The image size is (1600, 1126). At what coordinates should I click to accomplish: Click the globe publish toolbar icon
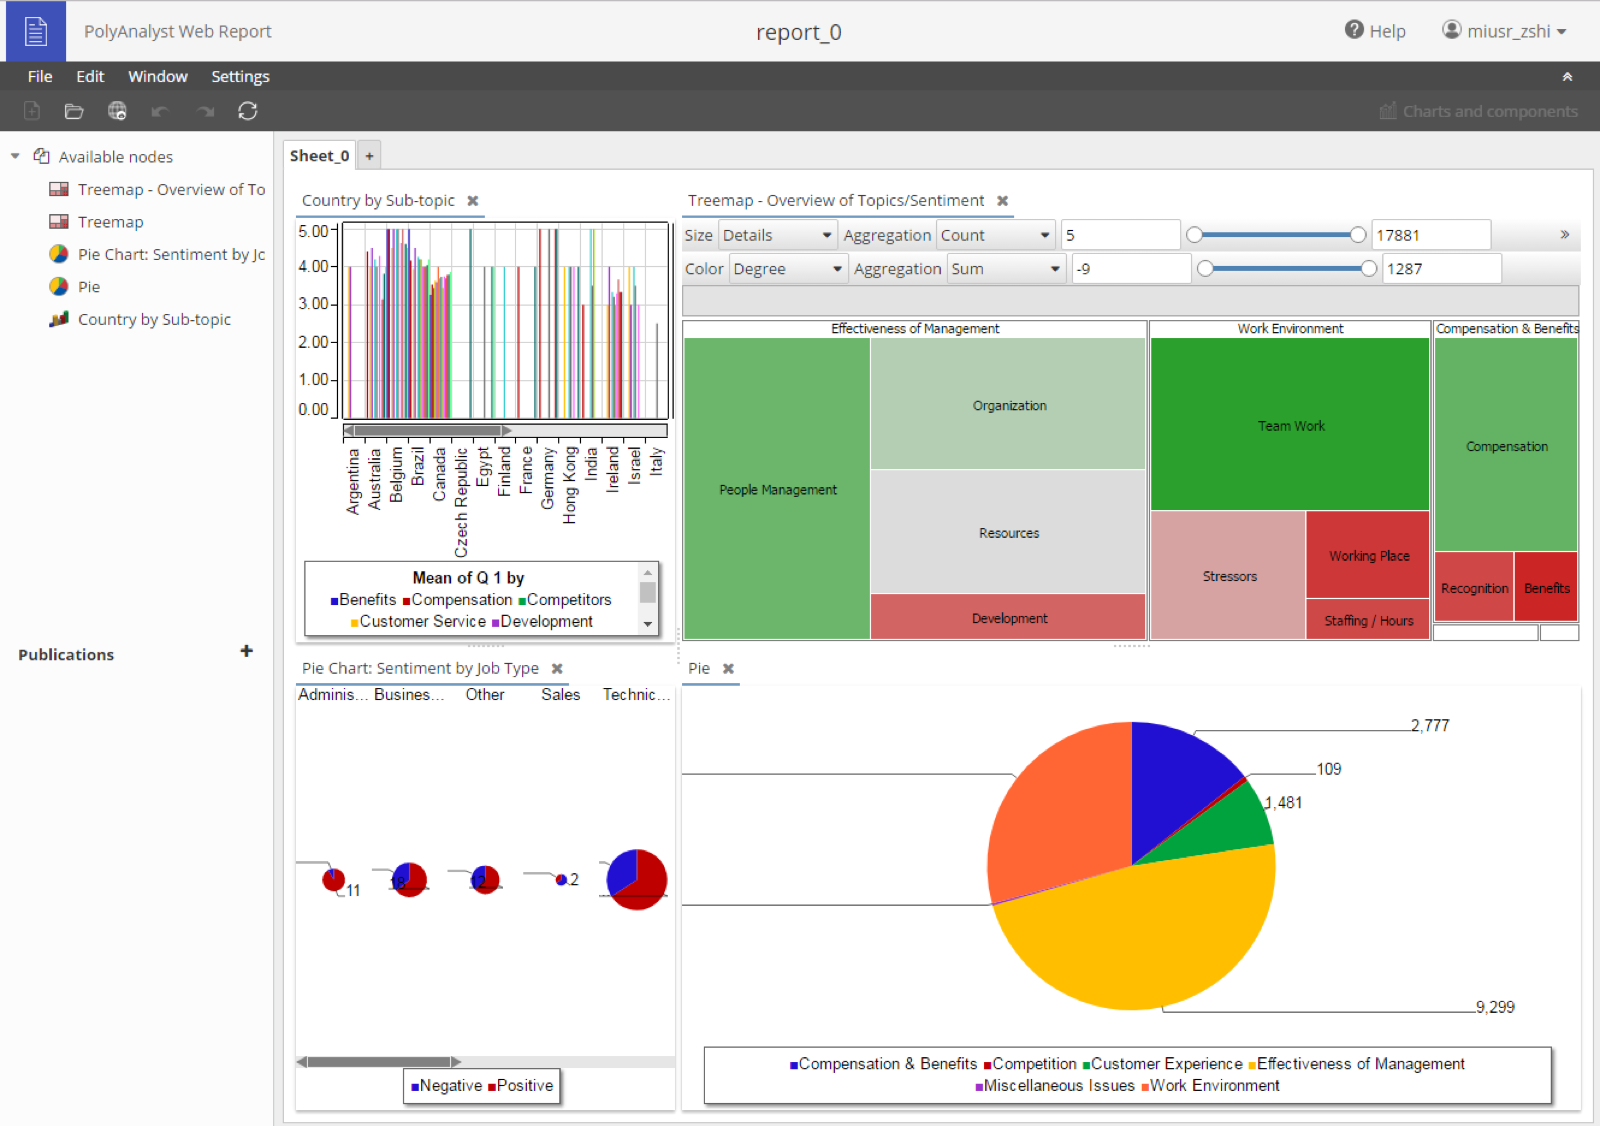click(x=117, y=111)
